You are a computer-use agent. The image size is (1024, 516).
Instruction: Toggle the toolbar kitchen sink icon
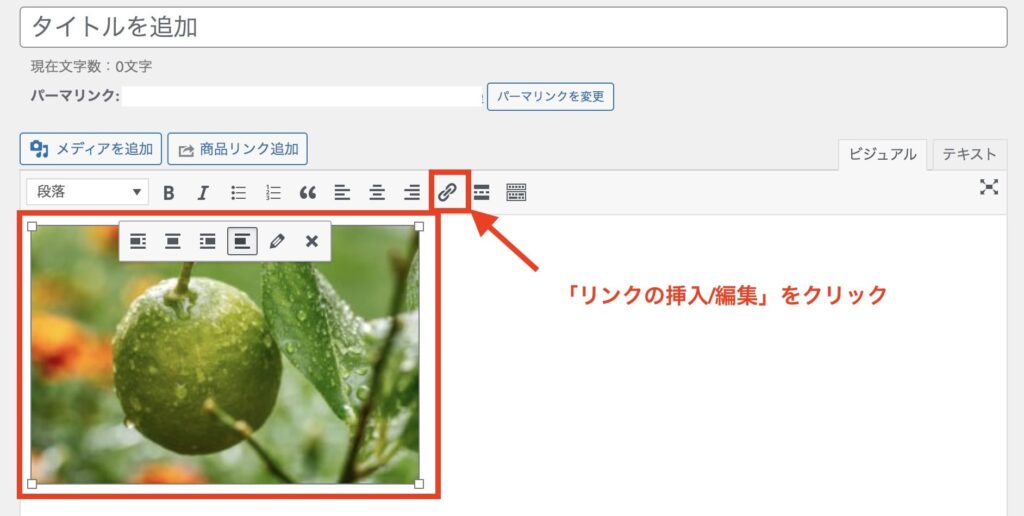pyautogui.click(x=516, y=193)
